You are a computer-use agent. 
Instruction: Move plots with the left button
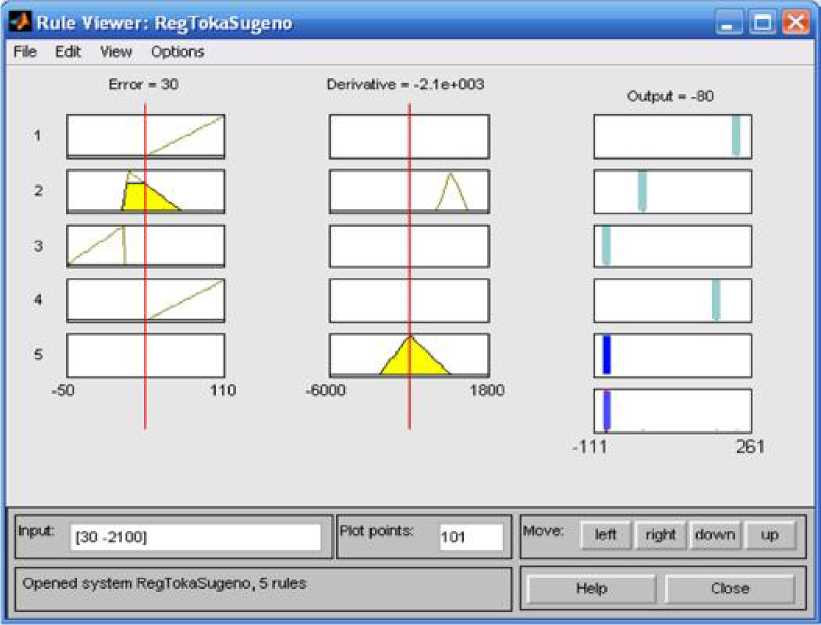(606, 535)
